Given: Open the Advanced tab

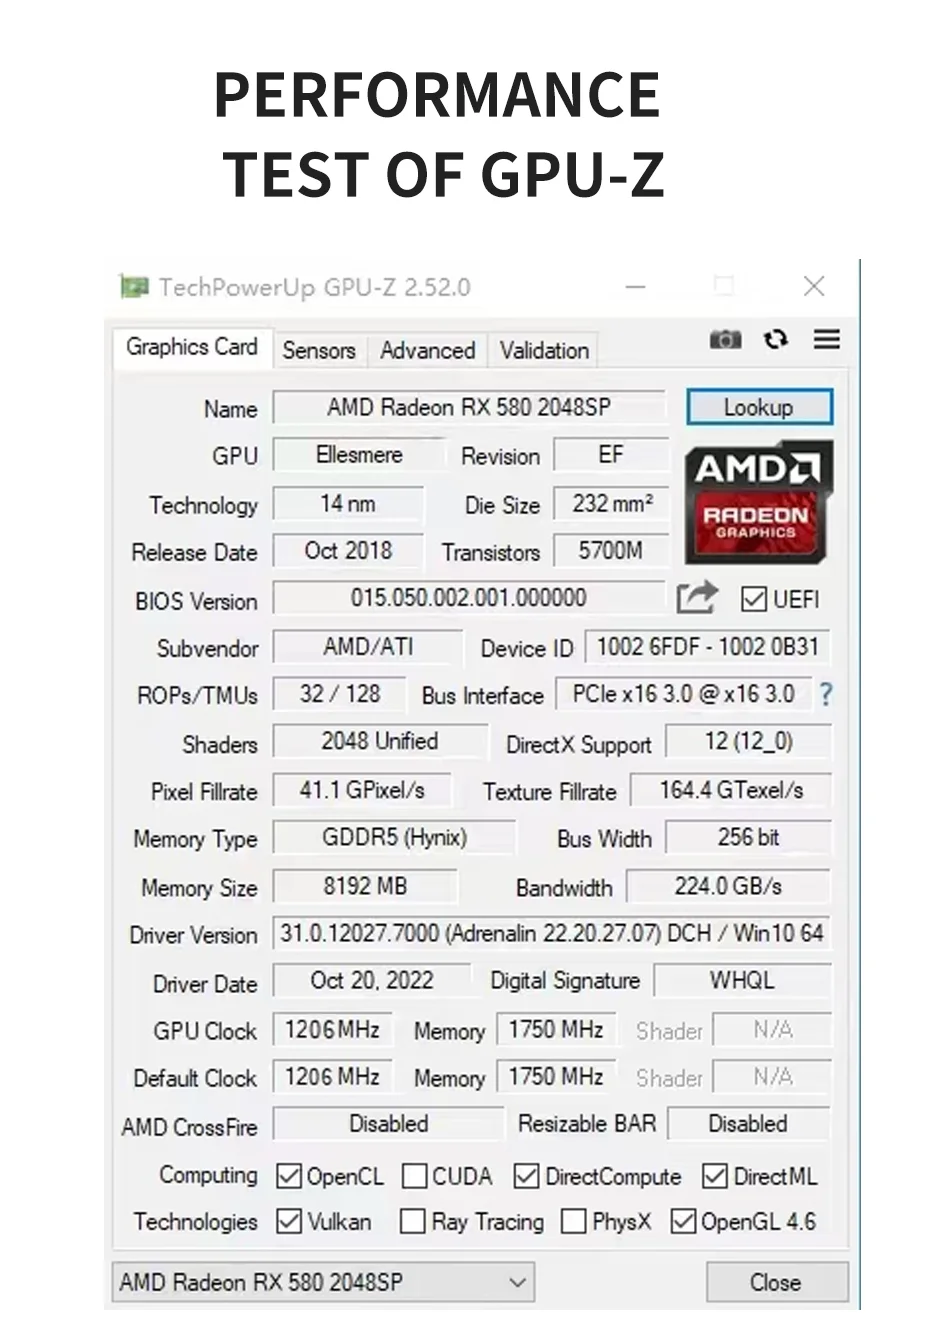Looking at the screenshot, I should coord(427,350).
